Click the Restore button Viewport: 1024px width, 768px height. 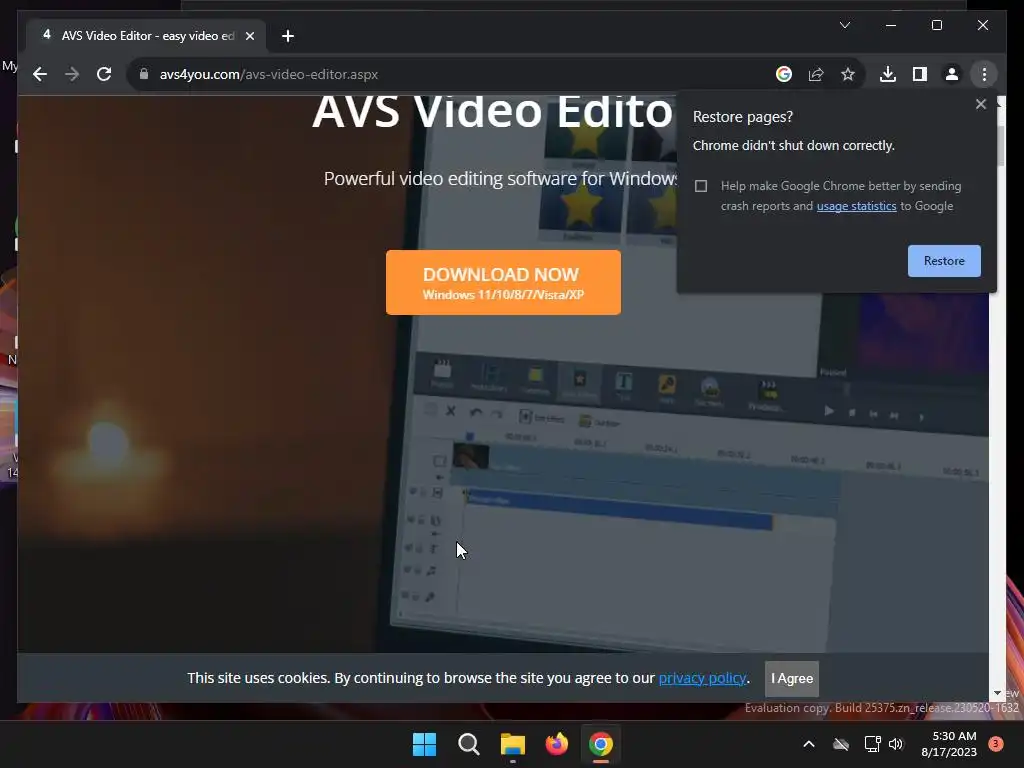pos(944,261)
